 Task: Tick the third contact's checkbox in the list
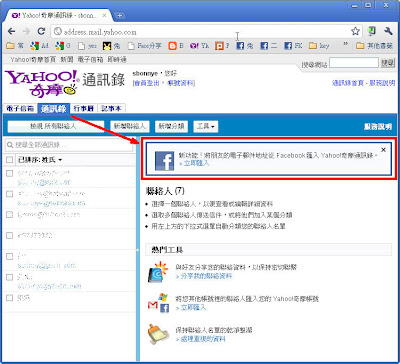[x=10, y=214]
